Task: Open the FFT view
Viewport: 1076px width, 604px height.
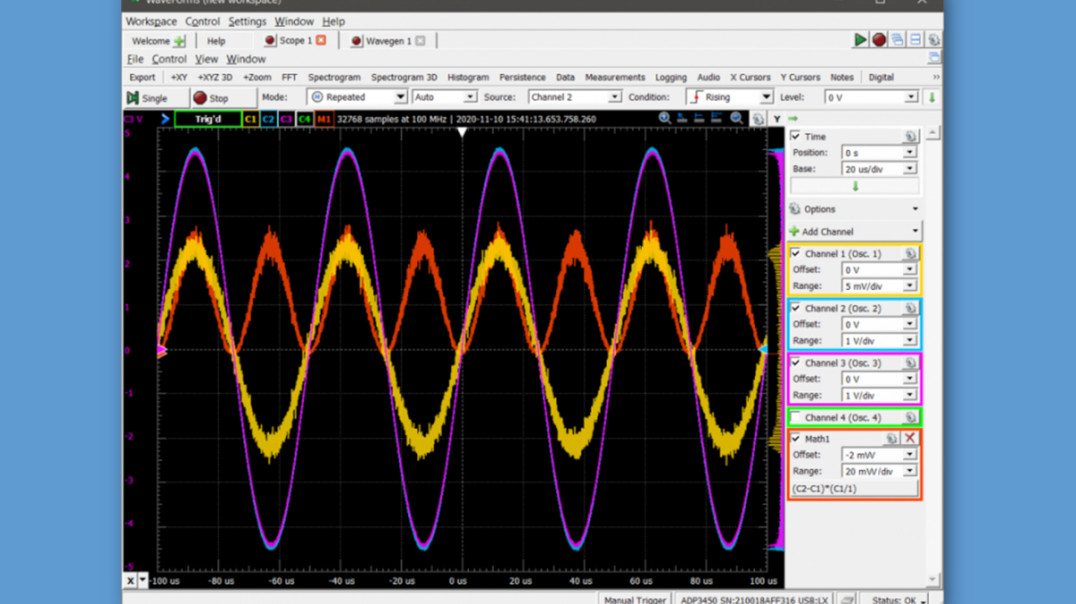Action: 290,78
